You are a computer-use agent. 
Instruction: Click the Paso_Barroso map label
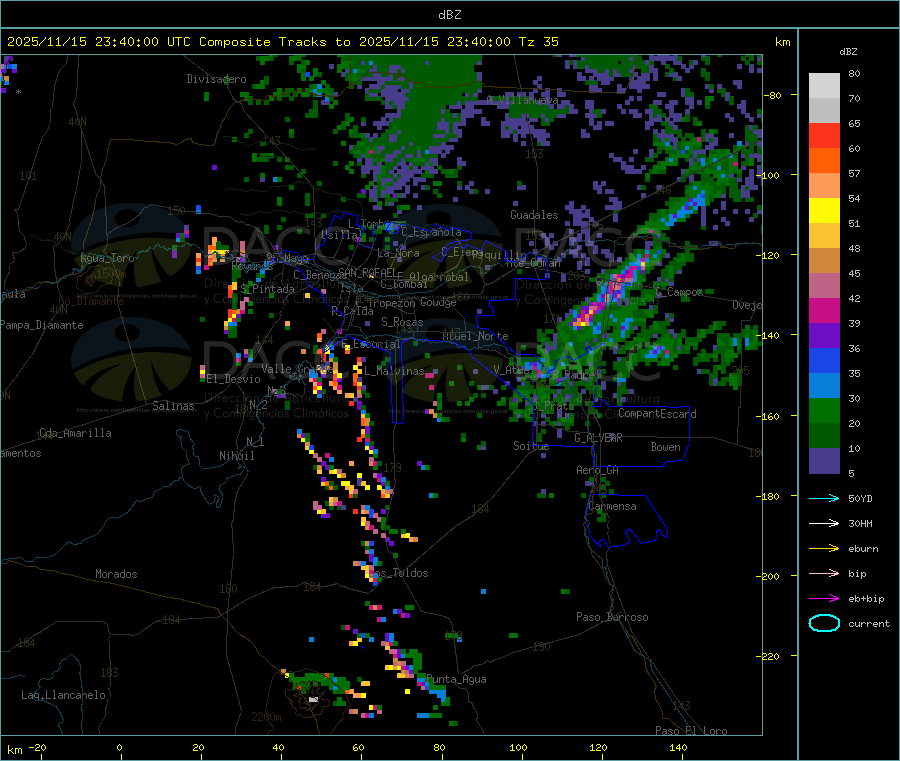coord(612,617)
